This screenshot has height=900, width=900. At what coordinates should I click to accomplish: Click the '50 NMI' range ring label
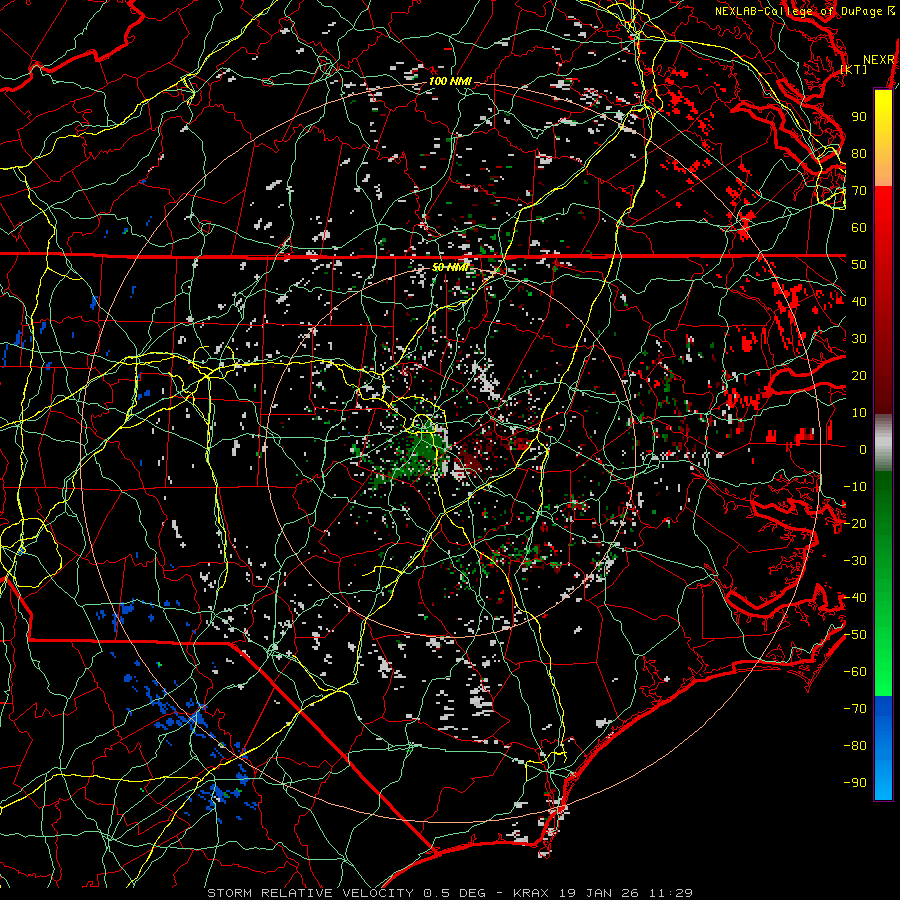pos(451,268)
